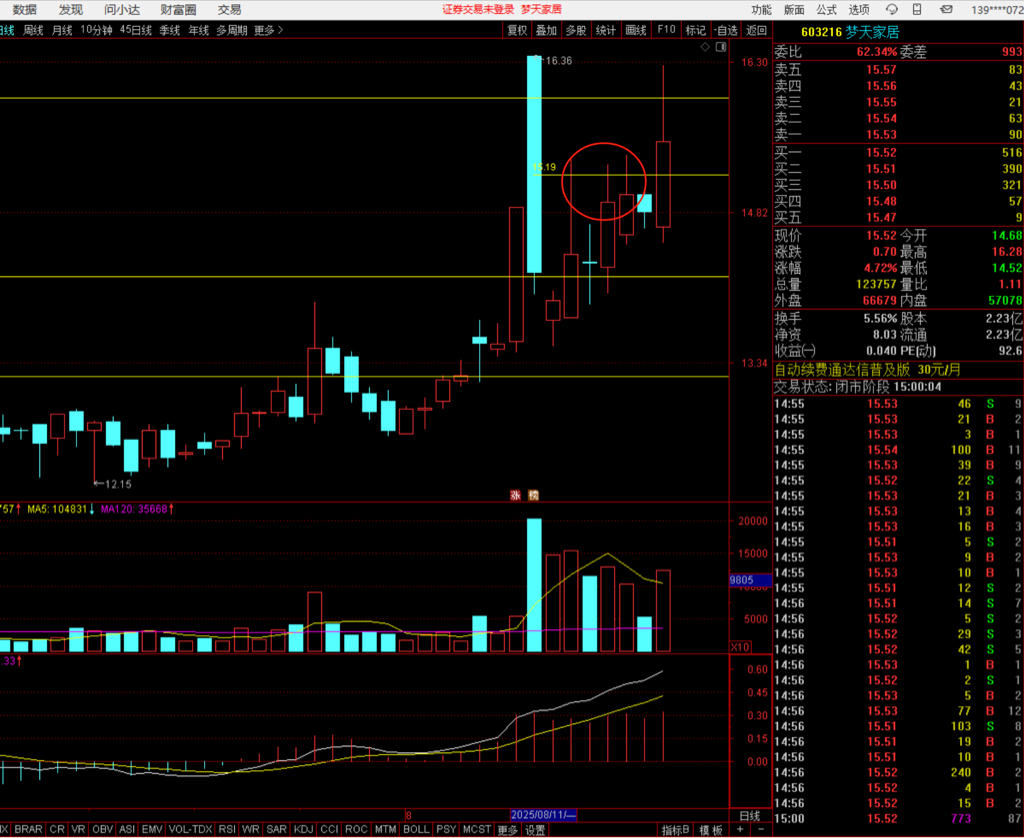Viewport: 1024px width, 838px height.
Task: Select the ROC indicator tab
Action: click(x=356, y=830)
